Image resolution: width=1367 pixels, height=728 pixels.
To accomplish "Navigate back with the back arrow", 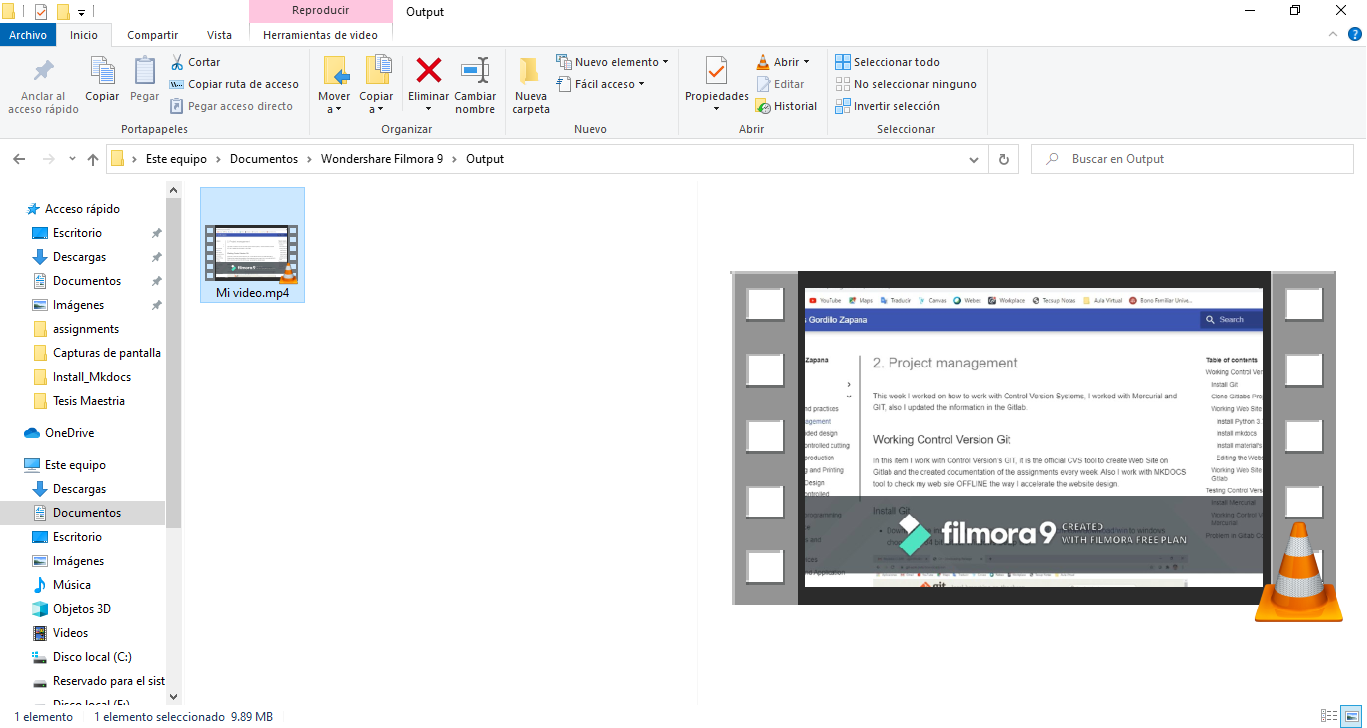I will pyautogui.click(x=19, y=159).
